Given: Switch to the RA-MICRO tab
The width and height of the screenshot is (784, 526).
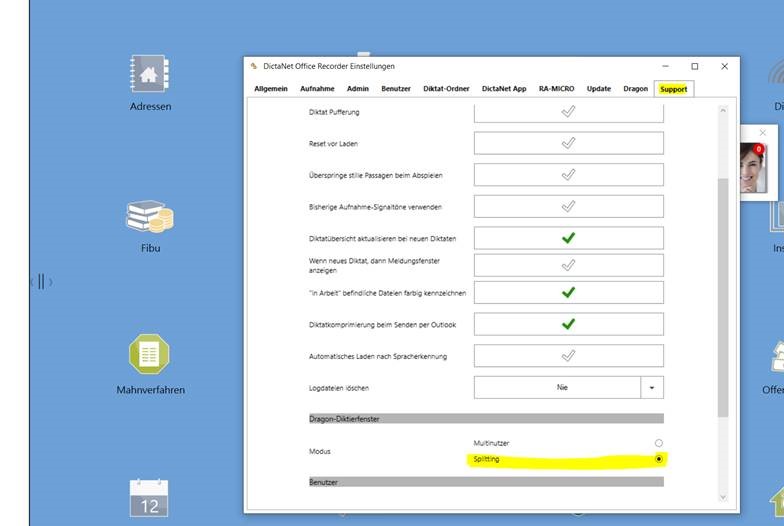Looking at the screenshot, I should point(556,88).
